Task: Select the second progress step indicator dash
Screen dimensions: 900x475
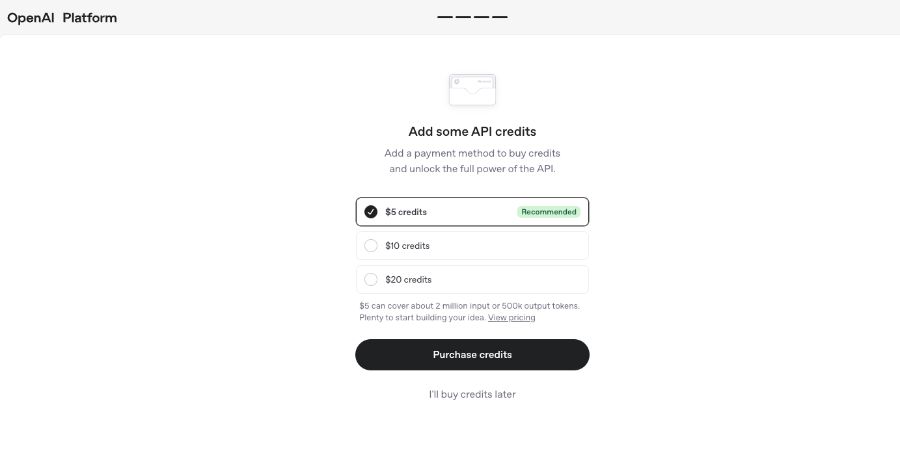Action: [x=463, y=17]
